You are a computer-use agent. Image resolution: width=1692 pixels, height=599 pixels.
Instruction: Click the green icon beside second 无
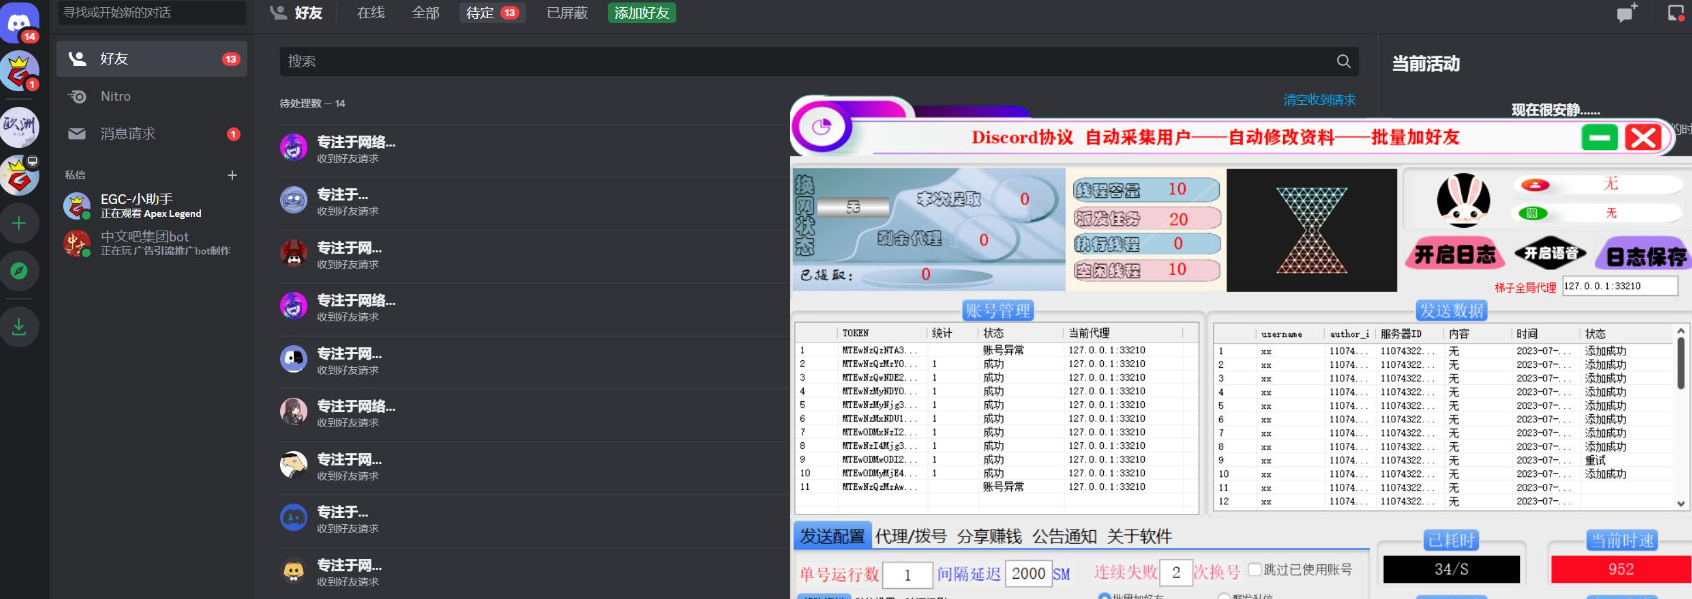tap(1533, 213)
